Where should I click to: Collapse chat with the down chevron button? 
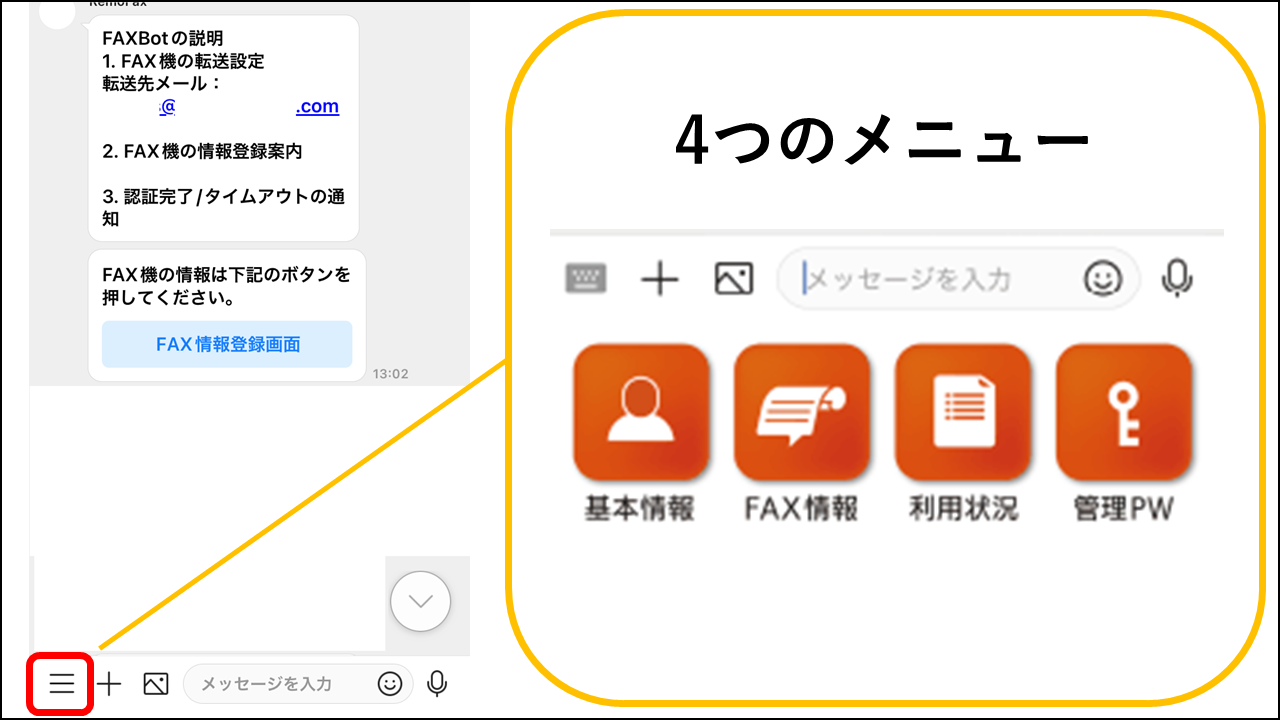click(420, 601)
